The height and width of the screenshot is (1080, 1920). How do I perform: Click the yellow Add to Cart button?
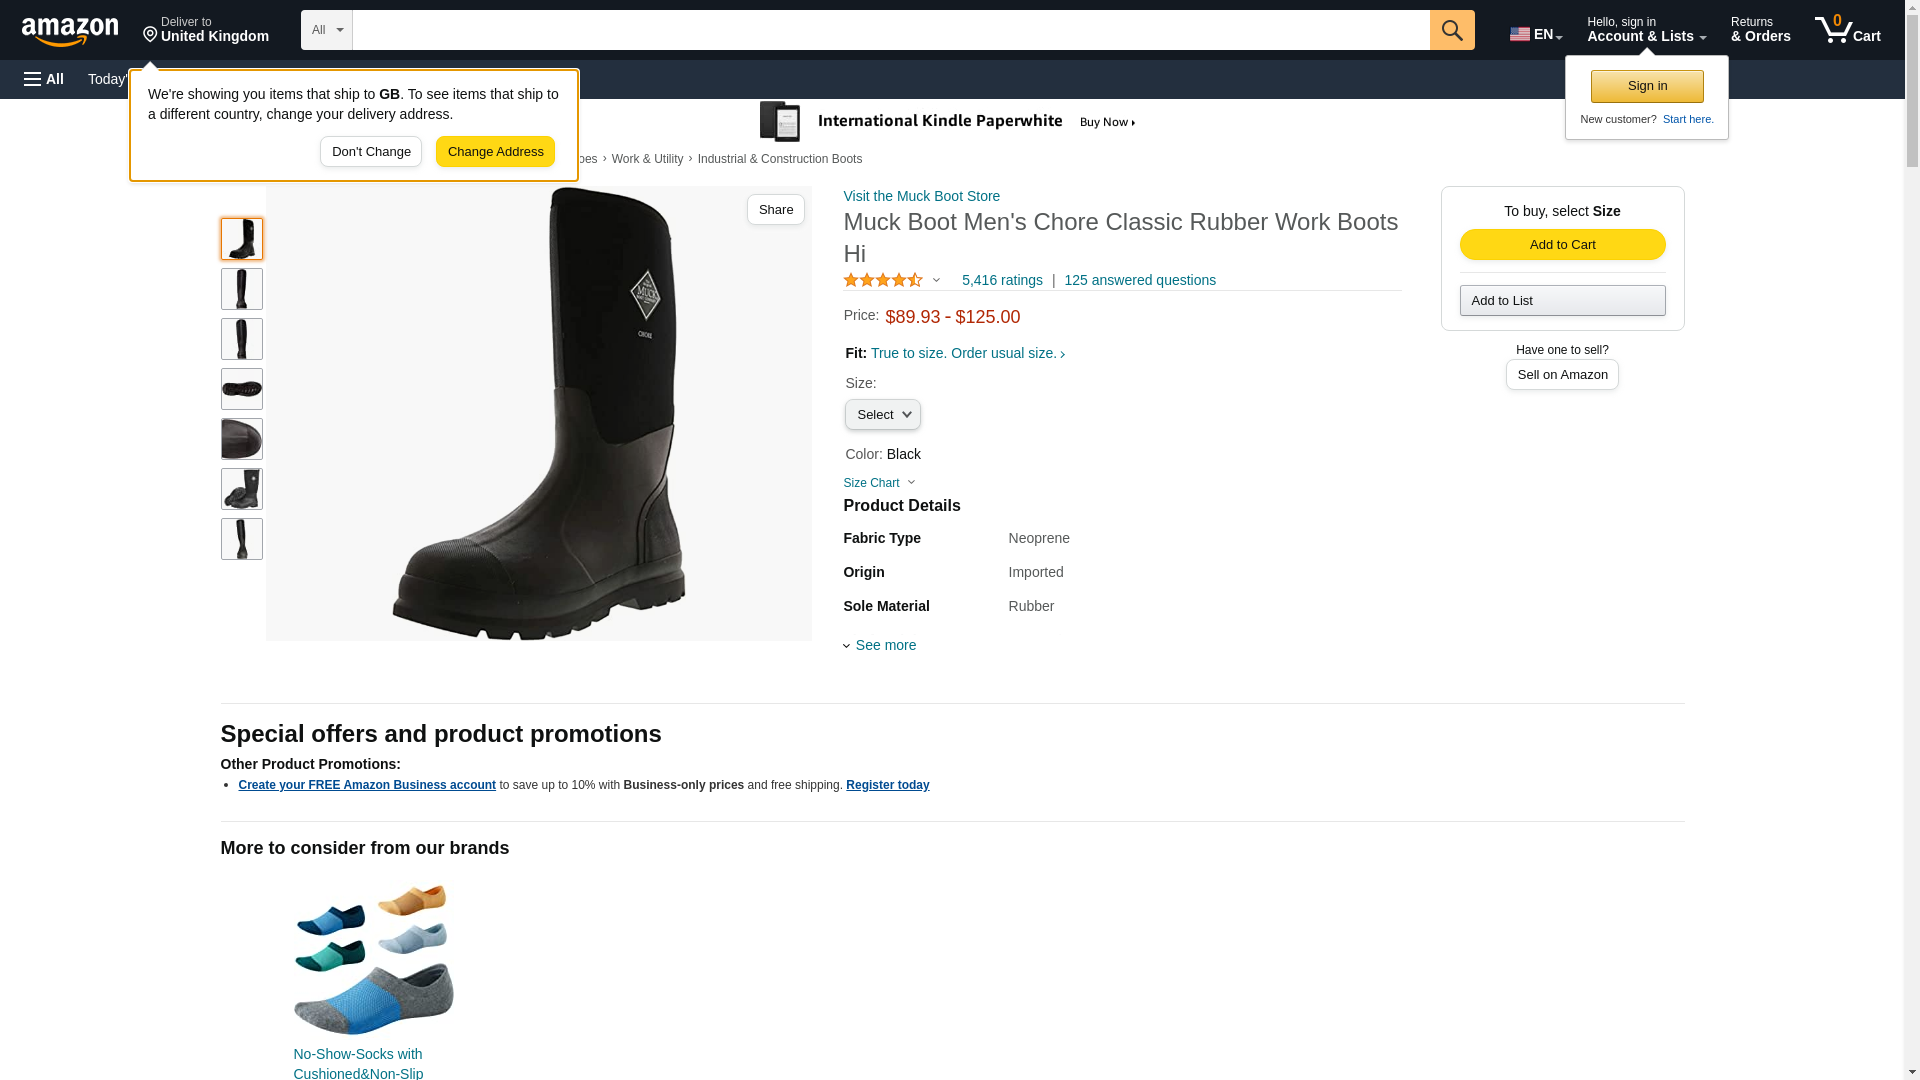pos(1562,245)
